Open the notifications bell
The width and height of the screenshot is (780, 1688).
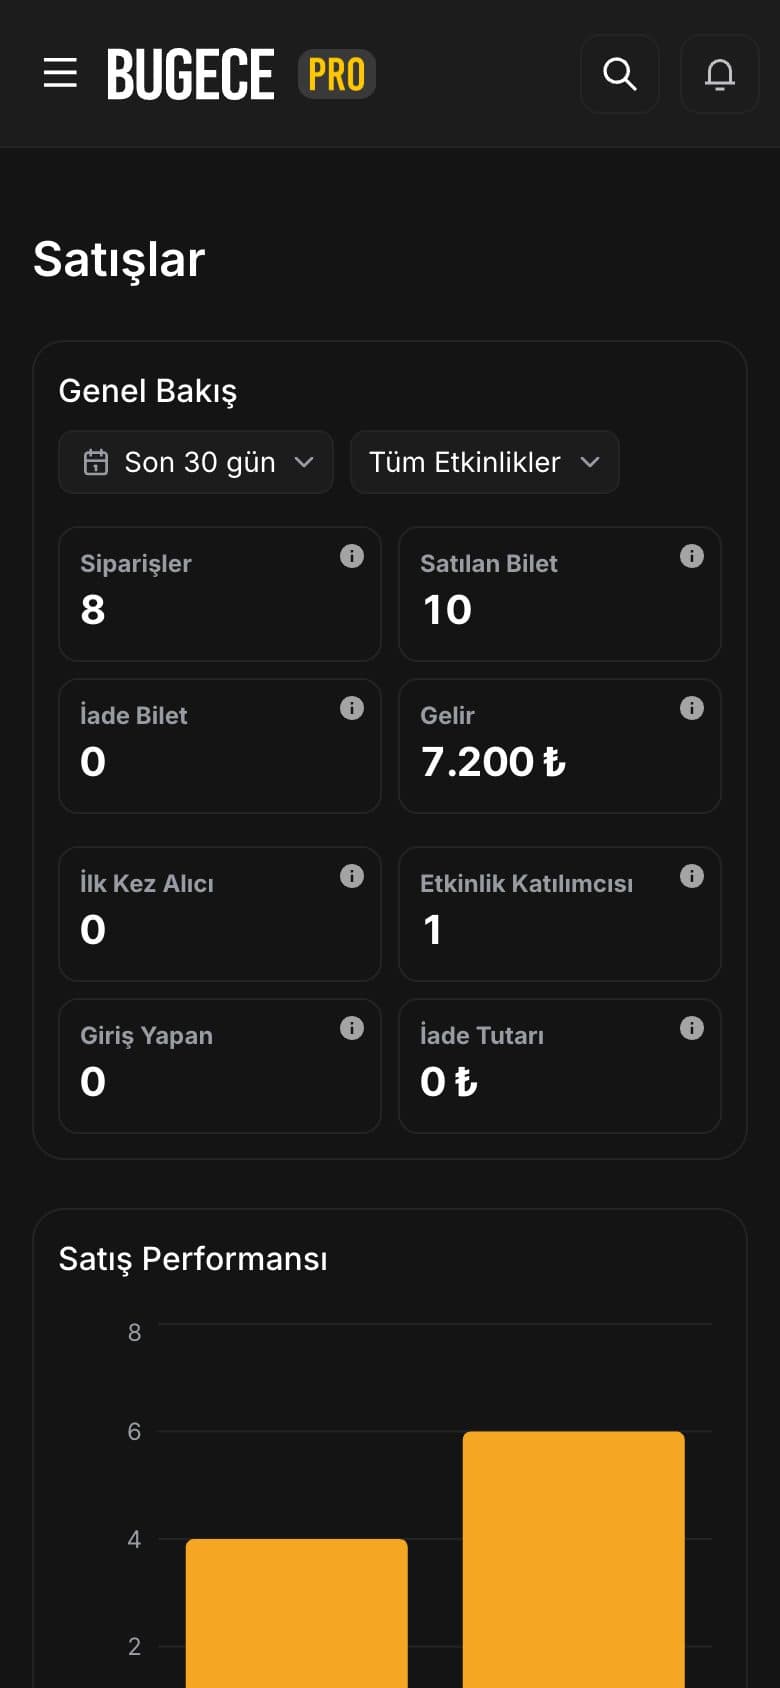click(720, 74)
